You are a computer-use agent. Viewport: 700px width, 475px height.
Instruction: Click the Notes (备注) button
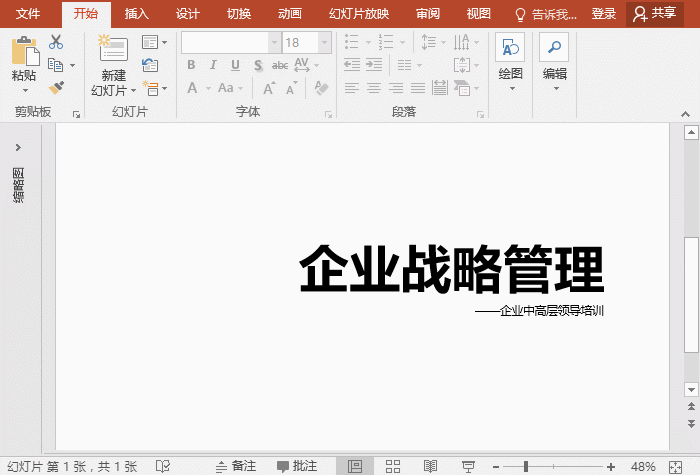click(236, 466)
